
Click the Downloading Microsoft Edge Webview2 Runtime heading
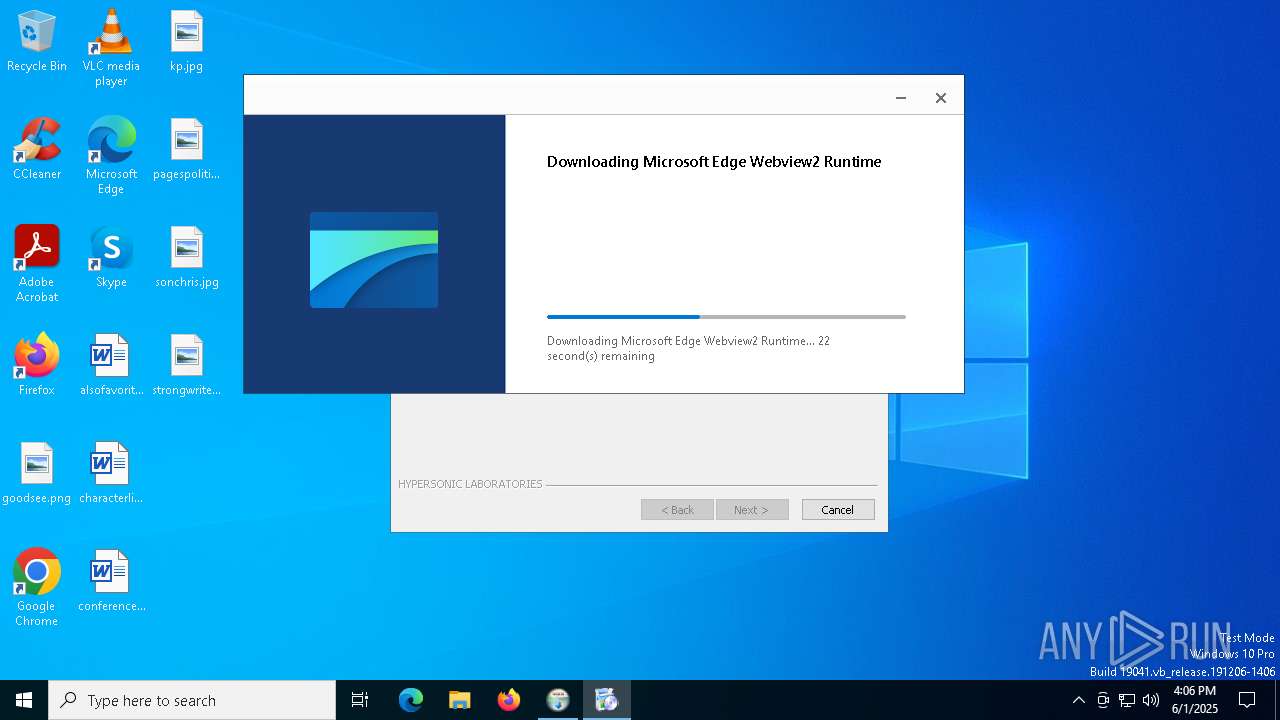click(x=714, y=162)
